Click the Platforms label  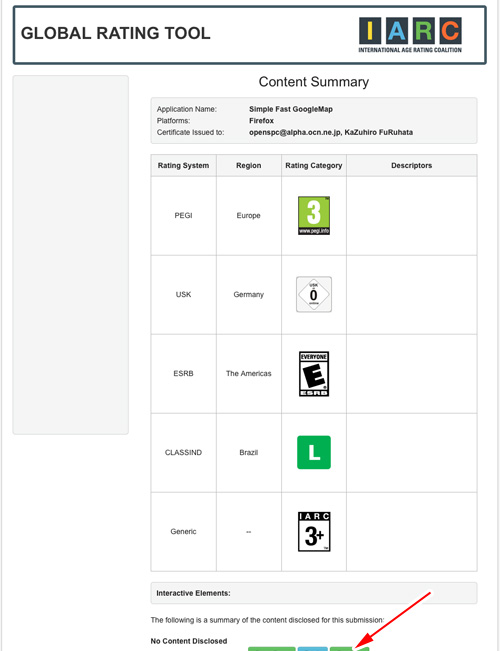pyautogui.click(x=173, y=121)
